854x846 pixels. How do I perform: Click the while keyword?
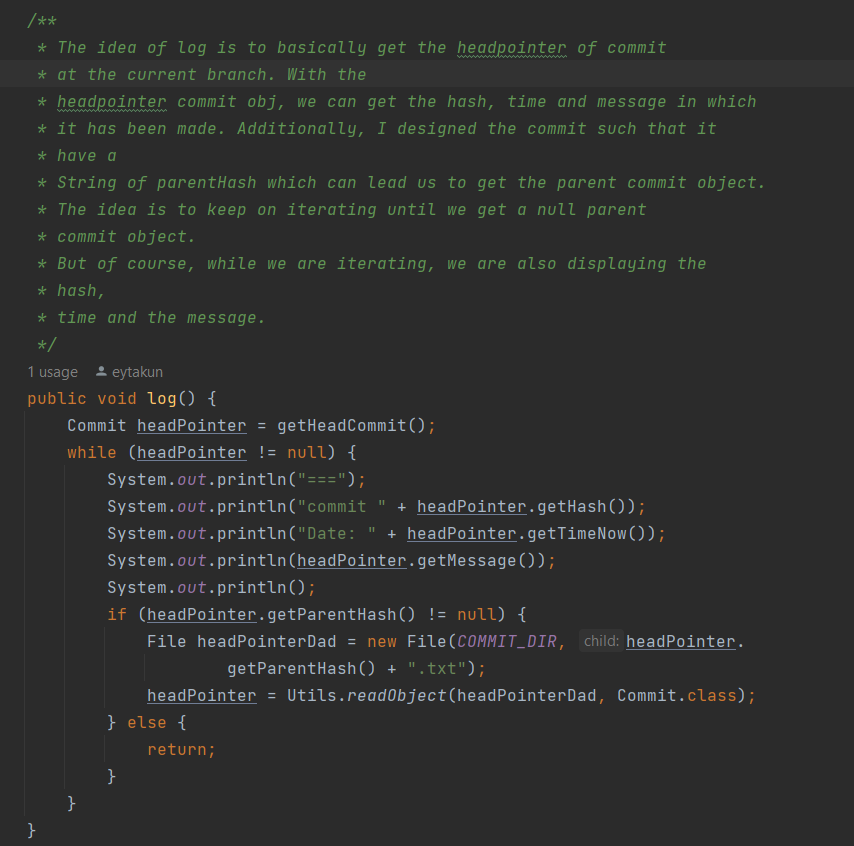(92, 452)
